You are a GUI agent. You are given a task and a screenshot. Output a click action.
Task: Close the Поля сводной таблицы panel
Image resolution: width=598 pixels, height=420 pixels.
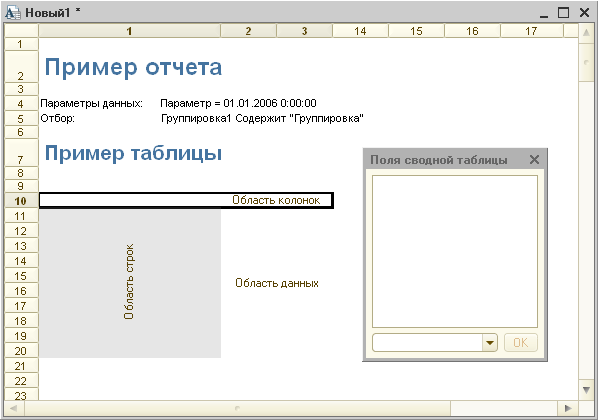point(534,159)
